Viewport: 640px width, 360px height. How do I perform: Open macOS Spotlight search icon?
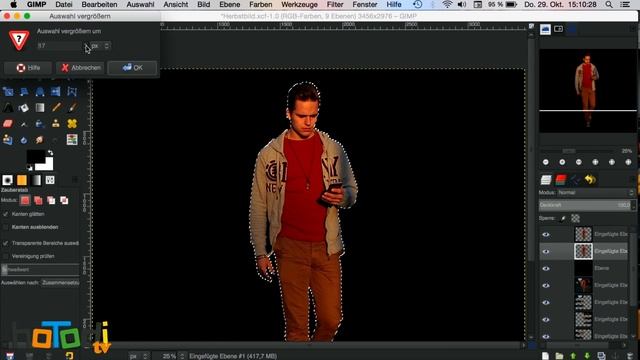(609, 4)
